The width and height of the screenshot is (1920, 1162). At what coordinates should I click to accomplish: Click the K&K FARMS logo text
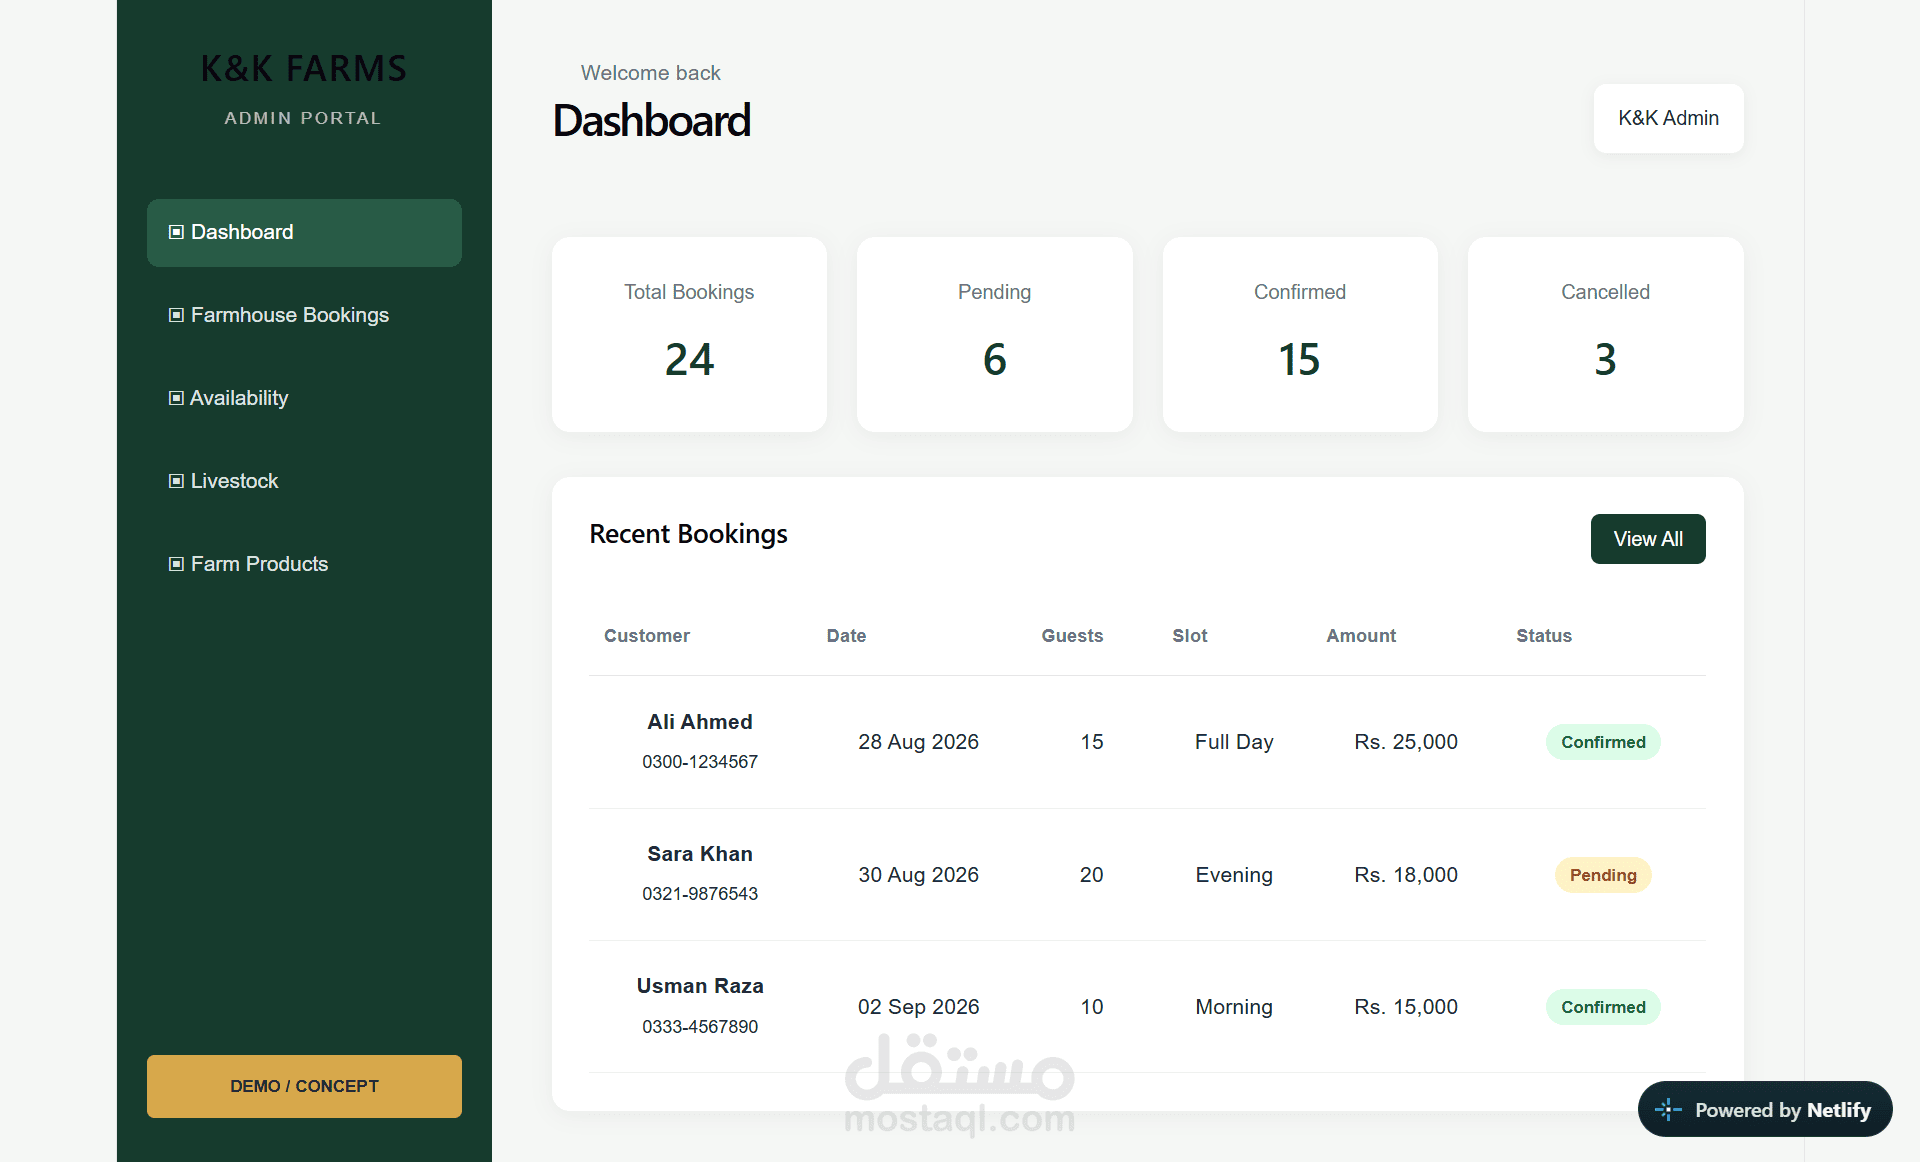(x=304, y=68)
